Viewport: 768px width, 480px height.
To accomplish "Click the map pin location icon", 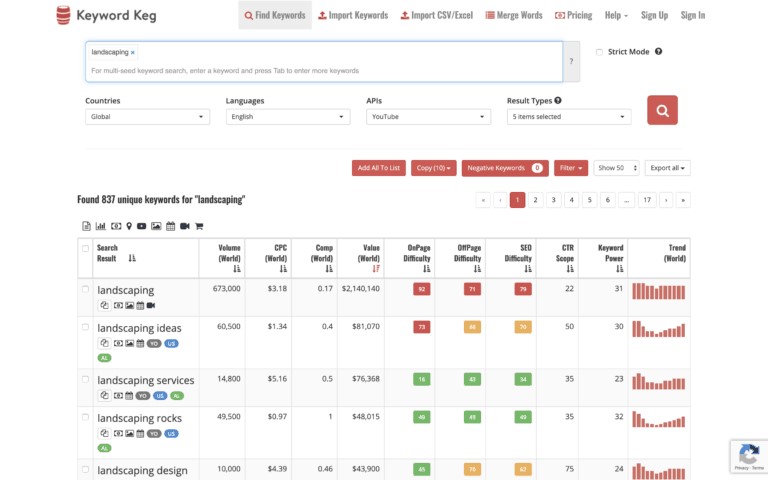I will pyautogui.click(x=129, y=226).
